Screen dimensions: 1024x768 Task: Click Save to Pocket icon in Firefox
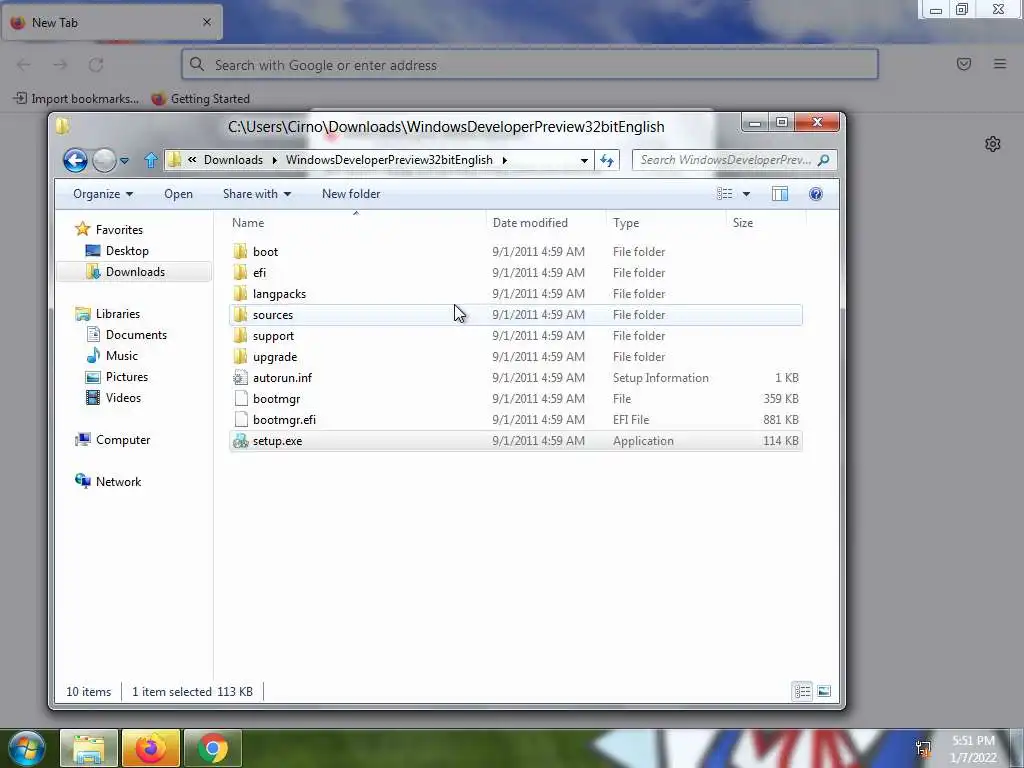964,64
